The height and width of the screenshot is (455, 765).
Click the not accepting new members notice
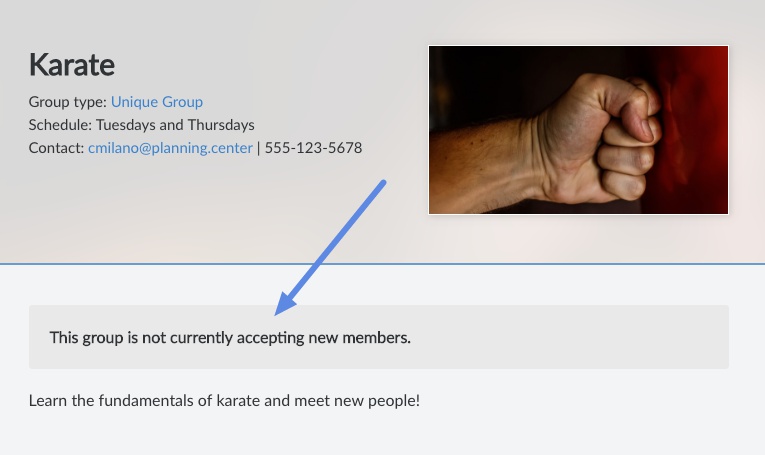coord(379,337)
